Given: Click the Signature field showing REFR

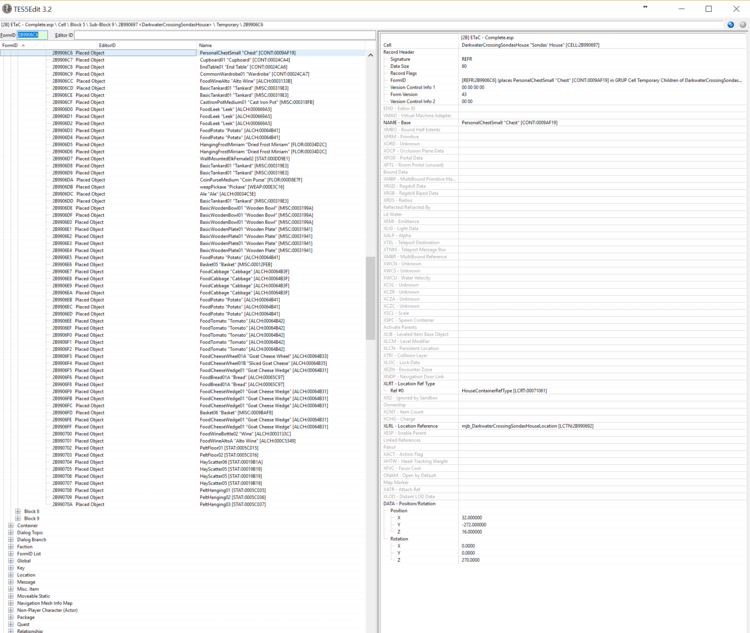Looking at the screenshot, I should tap(564, 59).
